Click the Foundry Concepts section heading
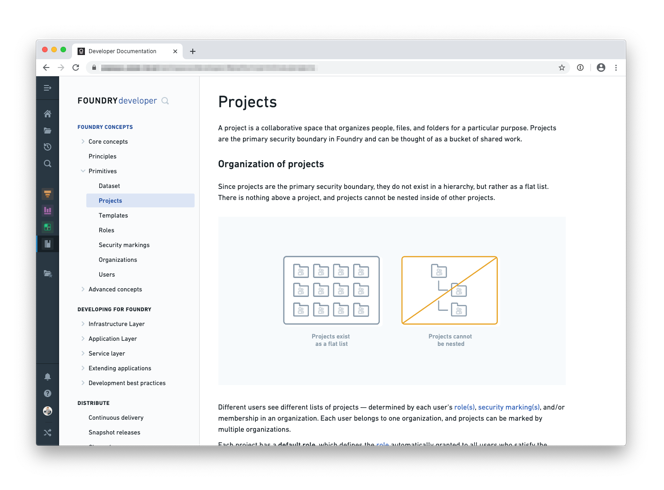This screenshot has width=664, height=490. [105, 127]
